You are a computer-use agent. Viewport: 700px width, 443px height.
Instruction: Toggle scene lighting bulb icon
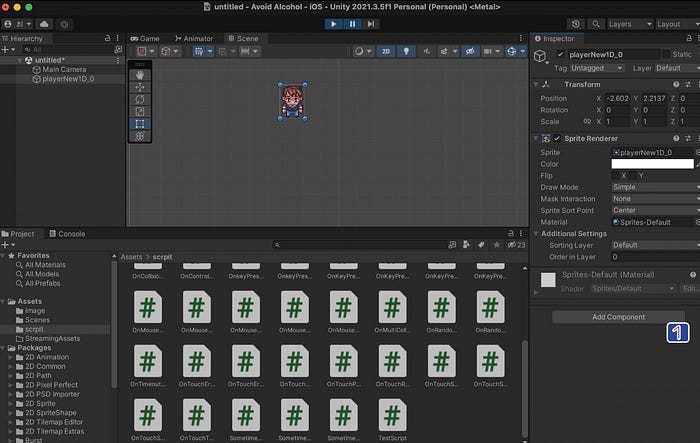point(406,51)
